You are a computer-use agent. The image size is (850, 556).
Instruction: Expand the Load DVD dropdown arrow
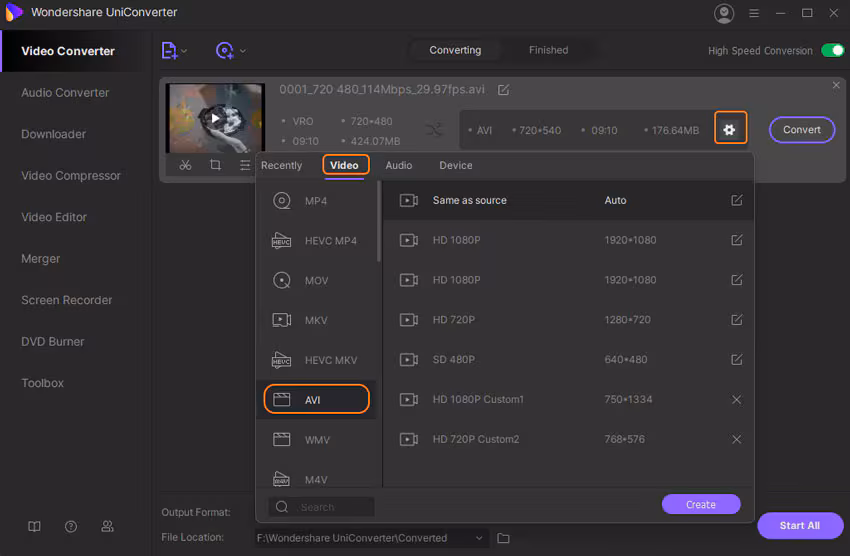tap(243, 51)
